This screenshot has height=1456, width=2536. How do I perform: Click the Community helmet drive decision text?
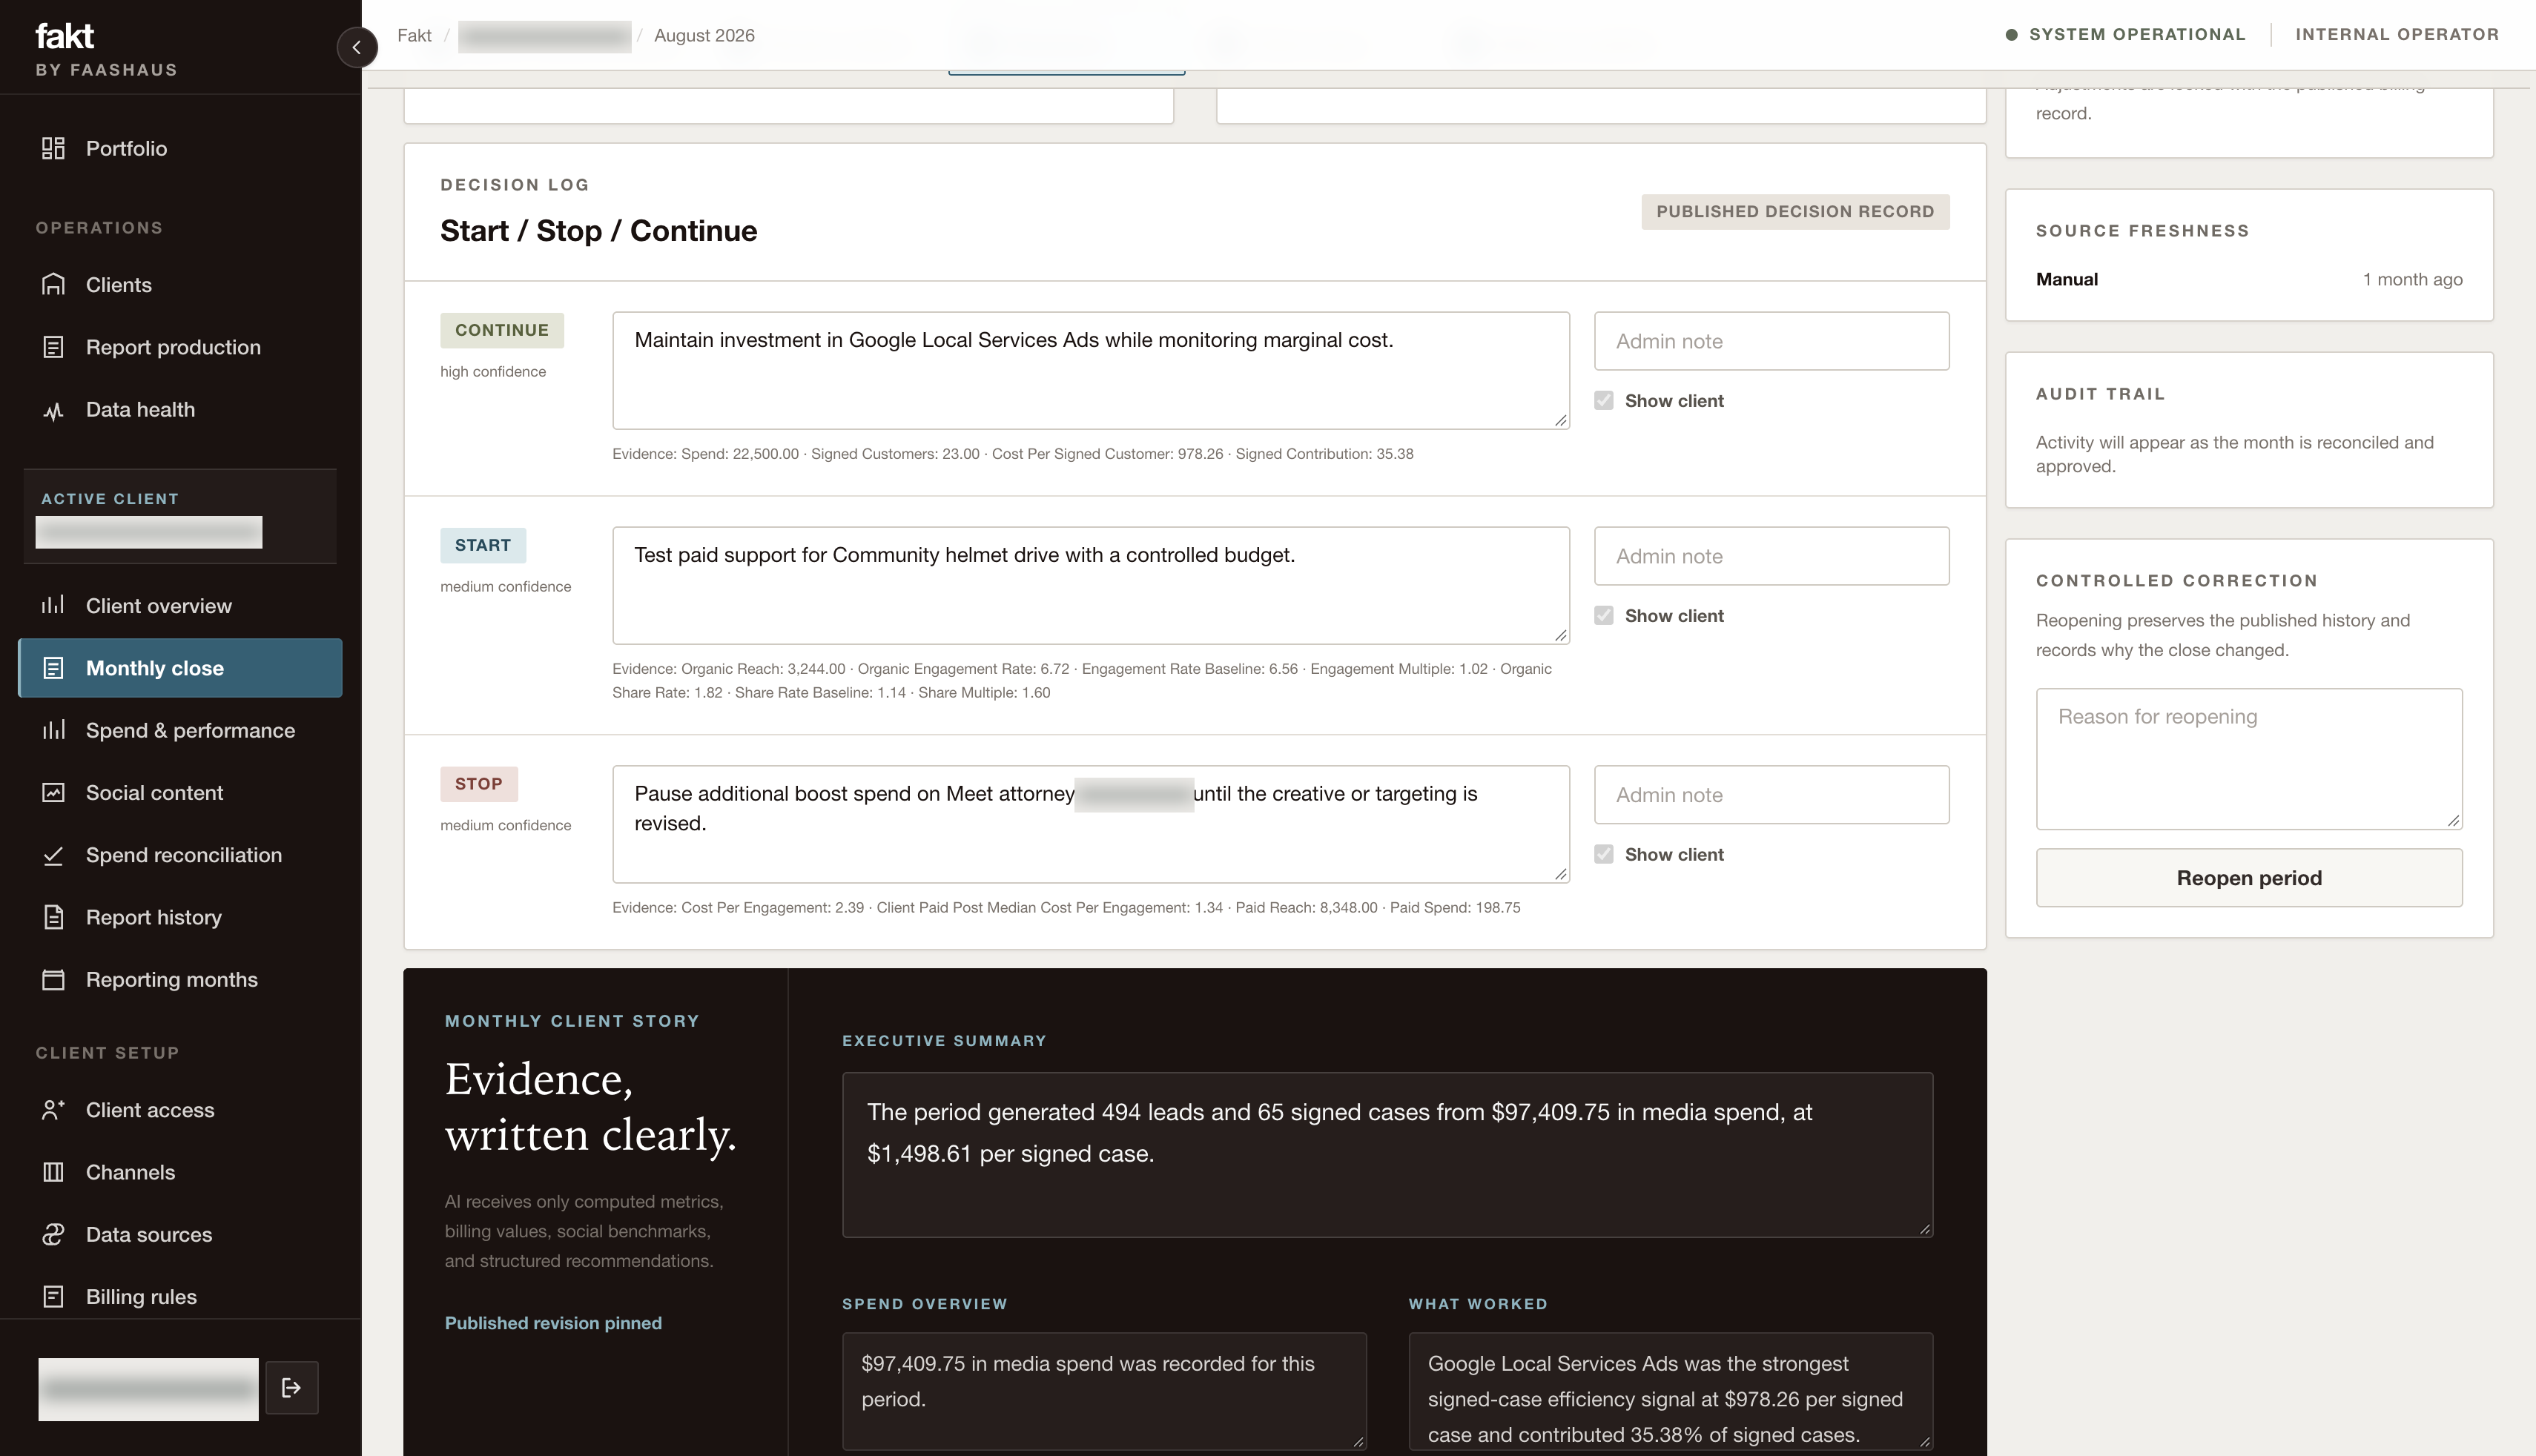coord(1090,585)
